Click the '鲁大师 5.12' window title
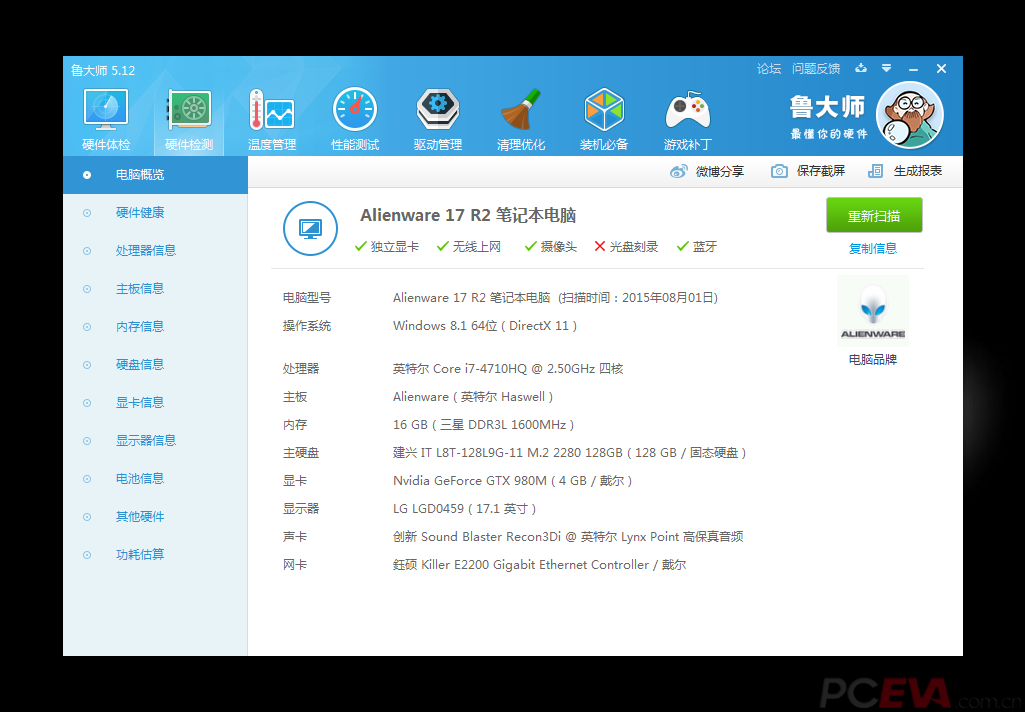Viewport: 1025px width, 712px height. pos(103,71)
